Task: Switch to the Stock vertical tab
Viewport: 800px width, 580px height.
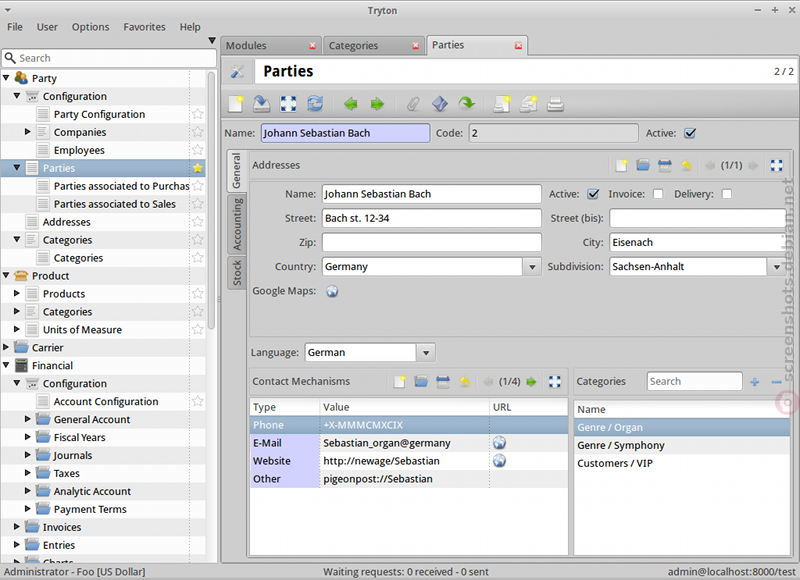Action: [x=237, y=272]
